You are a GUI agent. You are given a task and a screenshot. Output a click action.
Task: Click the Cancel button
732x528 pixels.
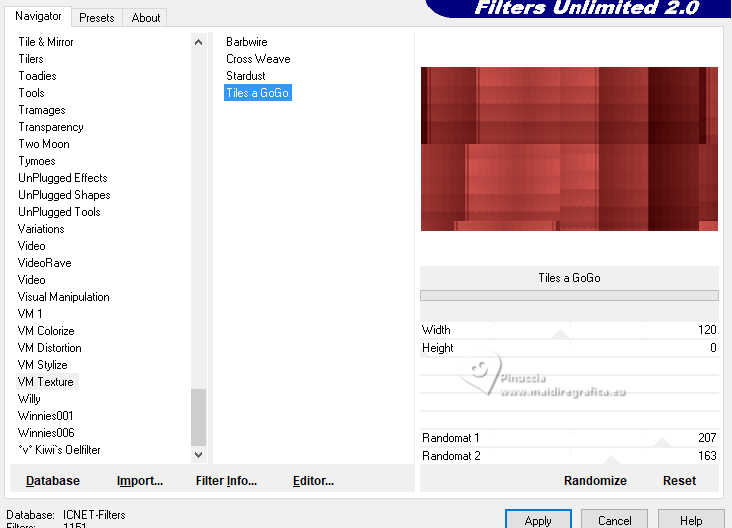tap(614, 519)
